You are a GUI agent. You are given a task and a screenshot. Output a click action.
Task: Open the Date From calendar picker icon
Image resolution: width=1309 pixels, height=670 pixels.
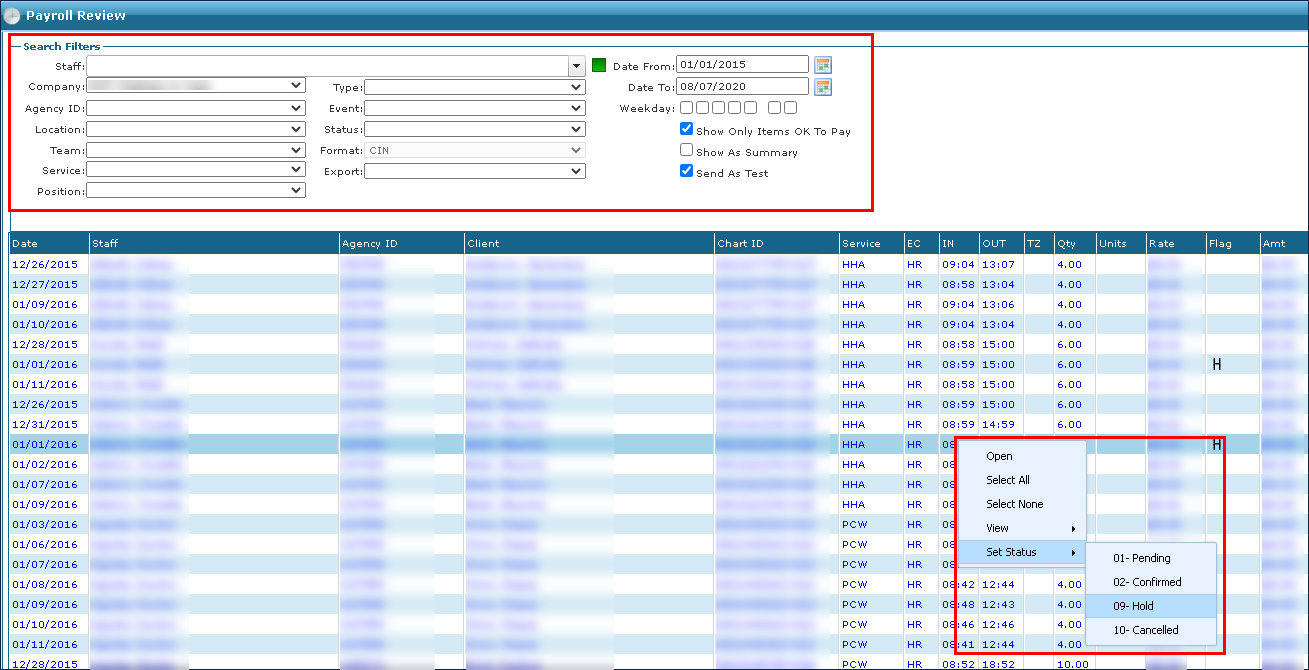(823, 65)
